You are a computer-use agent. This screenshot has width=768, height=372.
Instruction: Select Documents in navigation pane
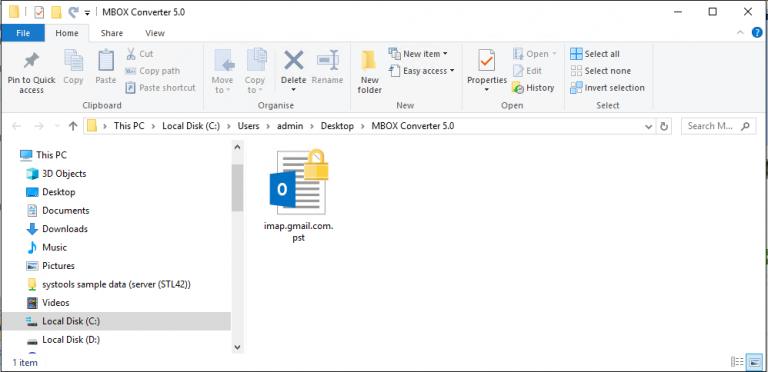pos(57,210)
